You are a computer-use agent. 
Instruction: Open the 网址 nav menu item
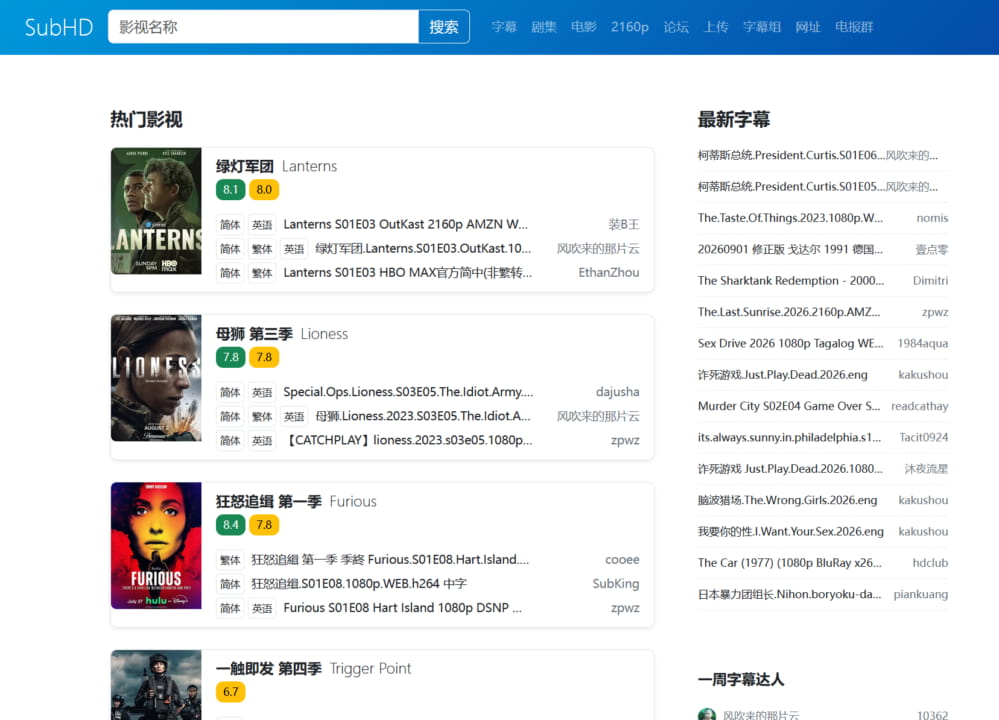(808, 27)
